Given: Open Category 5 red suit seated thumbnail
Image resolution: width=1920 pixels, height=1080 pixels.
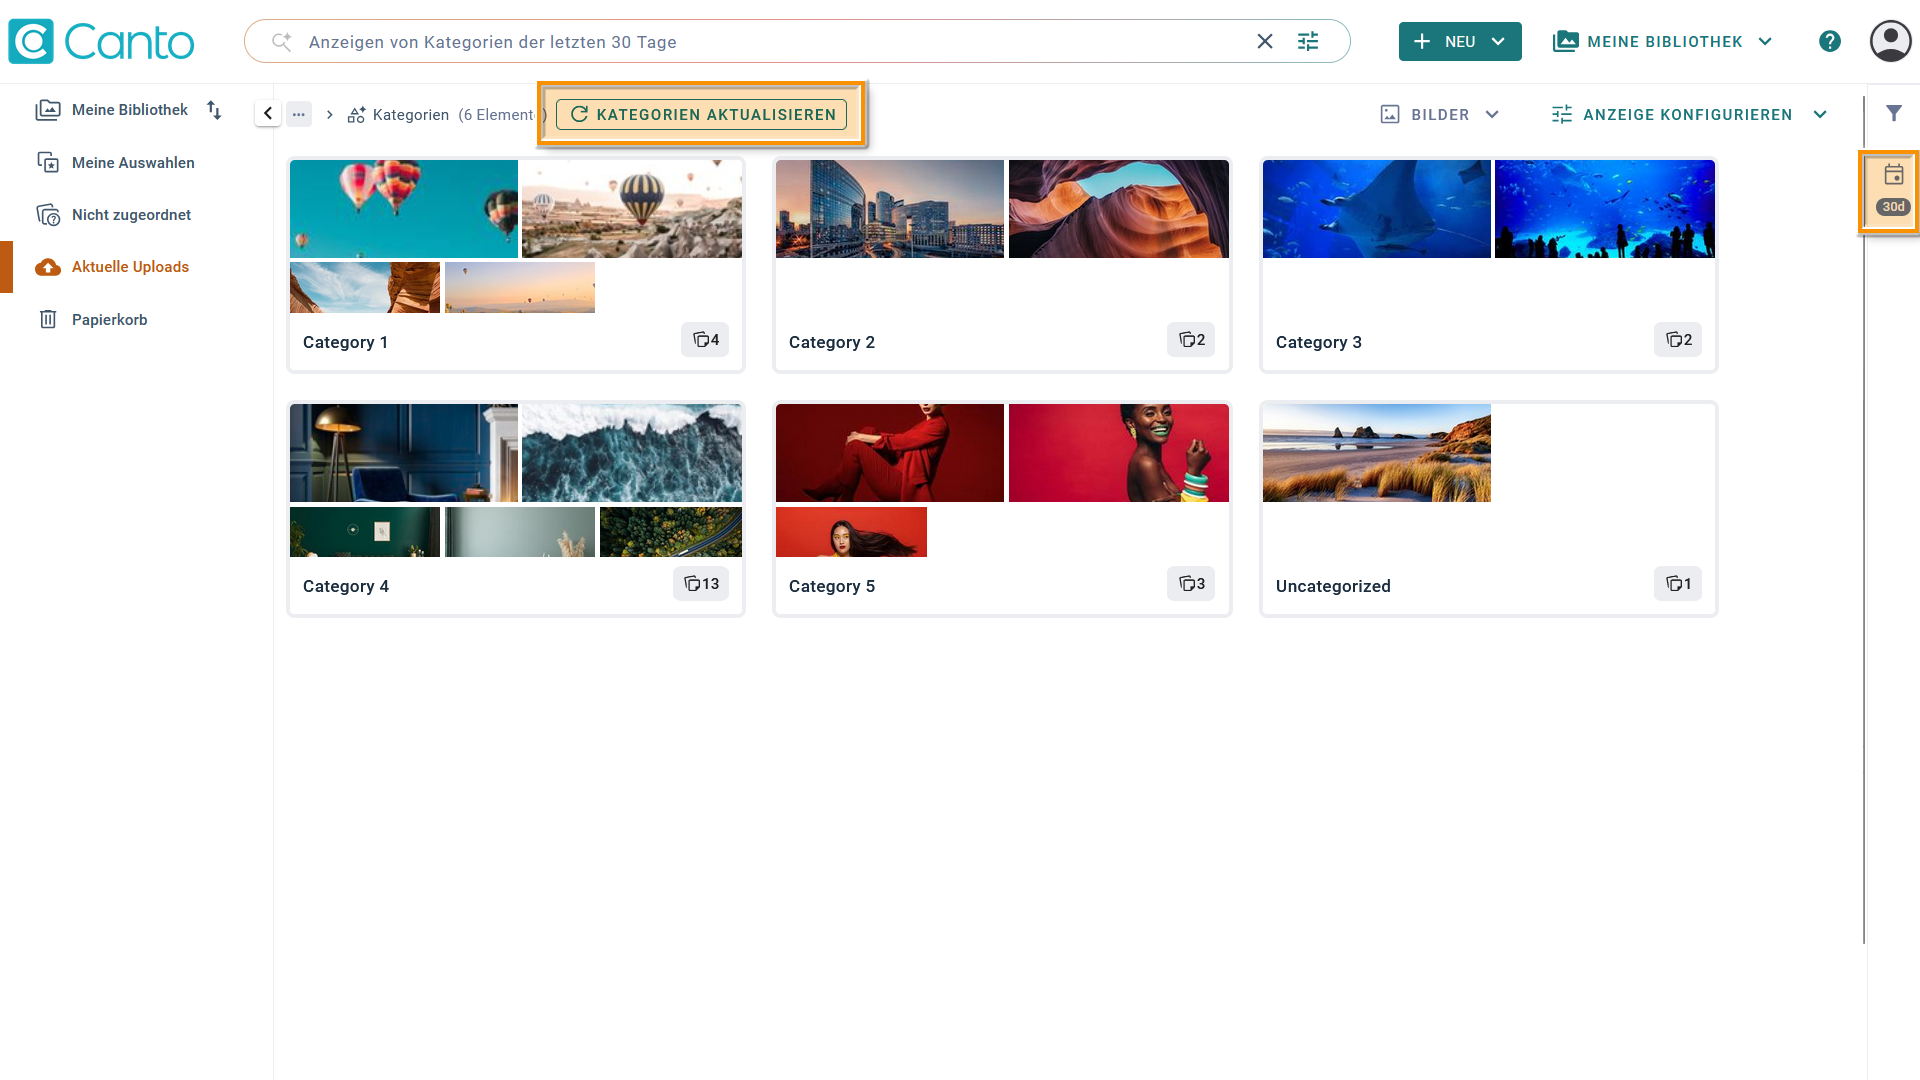Looking at the screenshot, I should click(x=890, y=453).
